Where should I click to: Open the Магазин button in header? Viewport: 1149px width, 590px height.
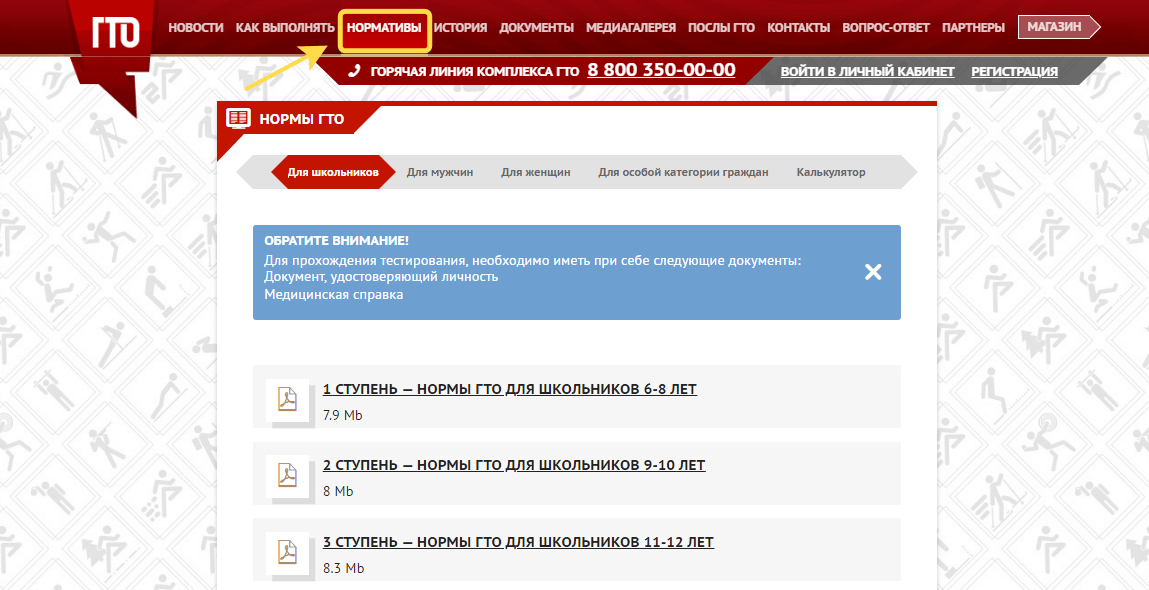point(1055,27)
